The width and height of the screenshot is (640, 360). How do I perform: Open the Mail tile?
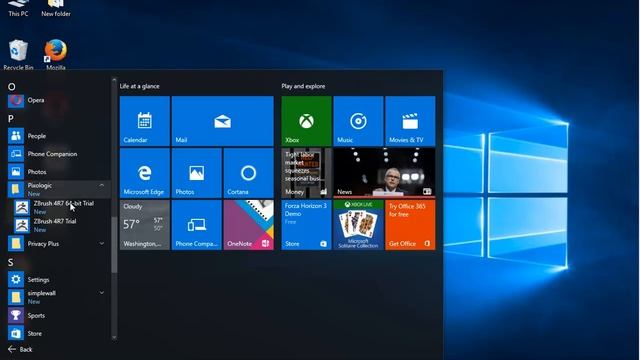pos(222,121)
